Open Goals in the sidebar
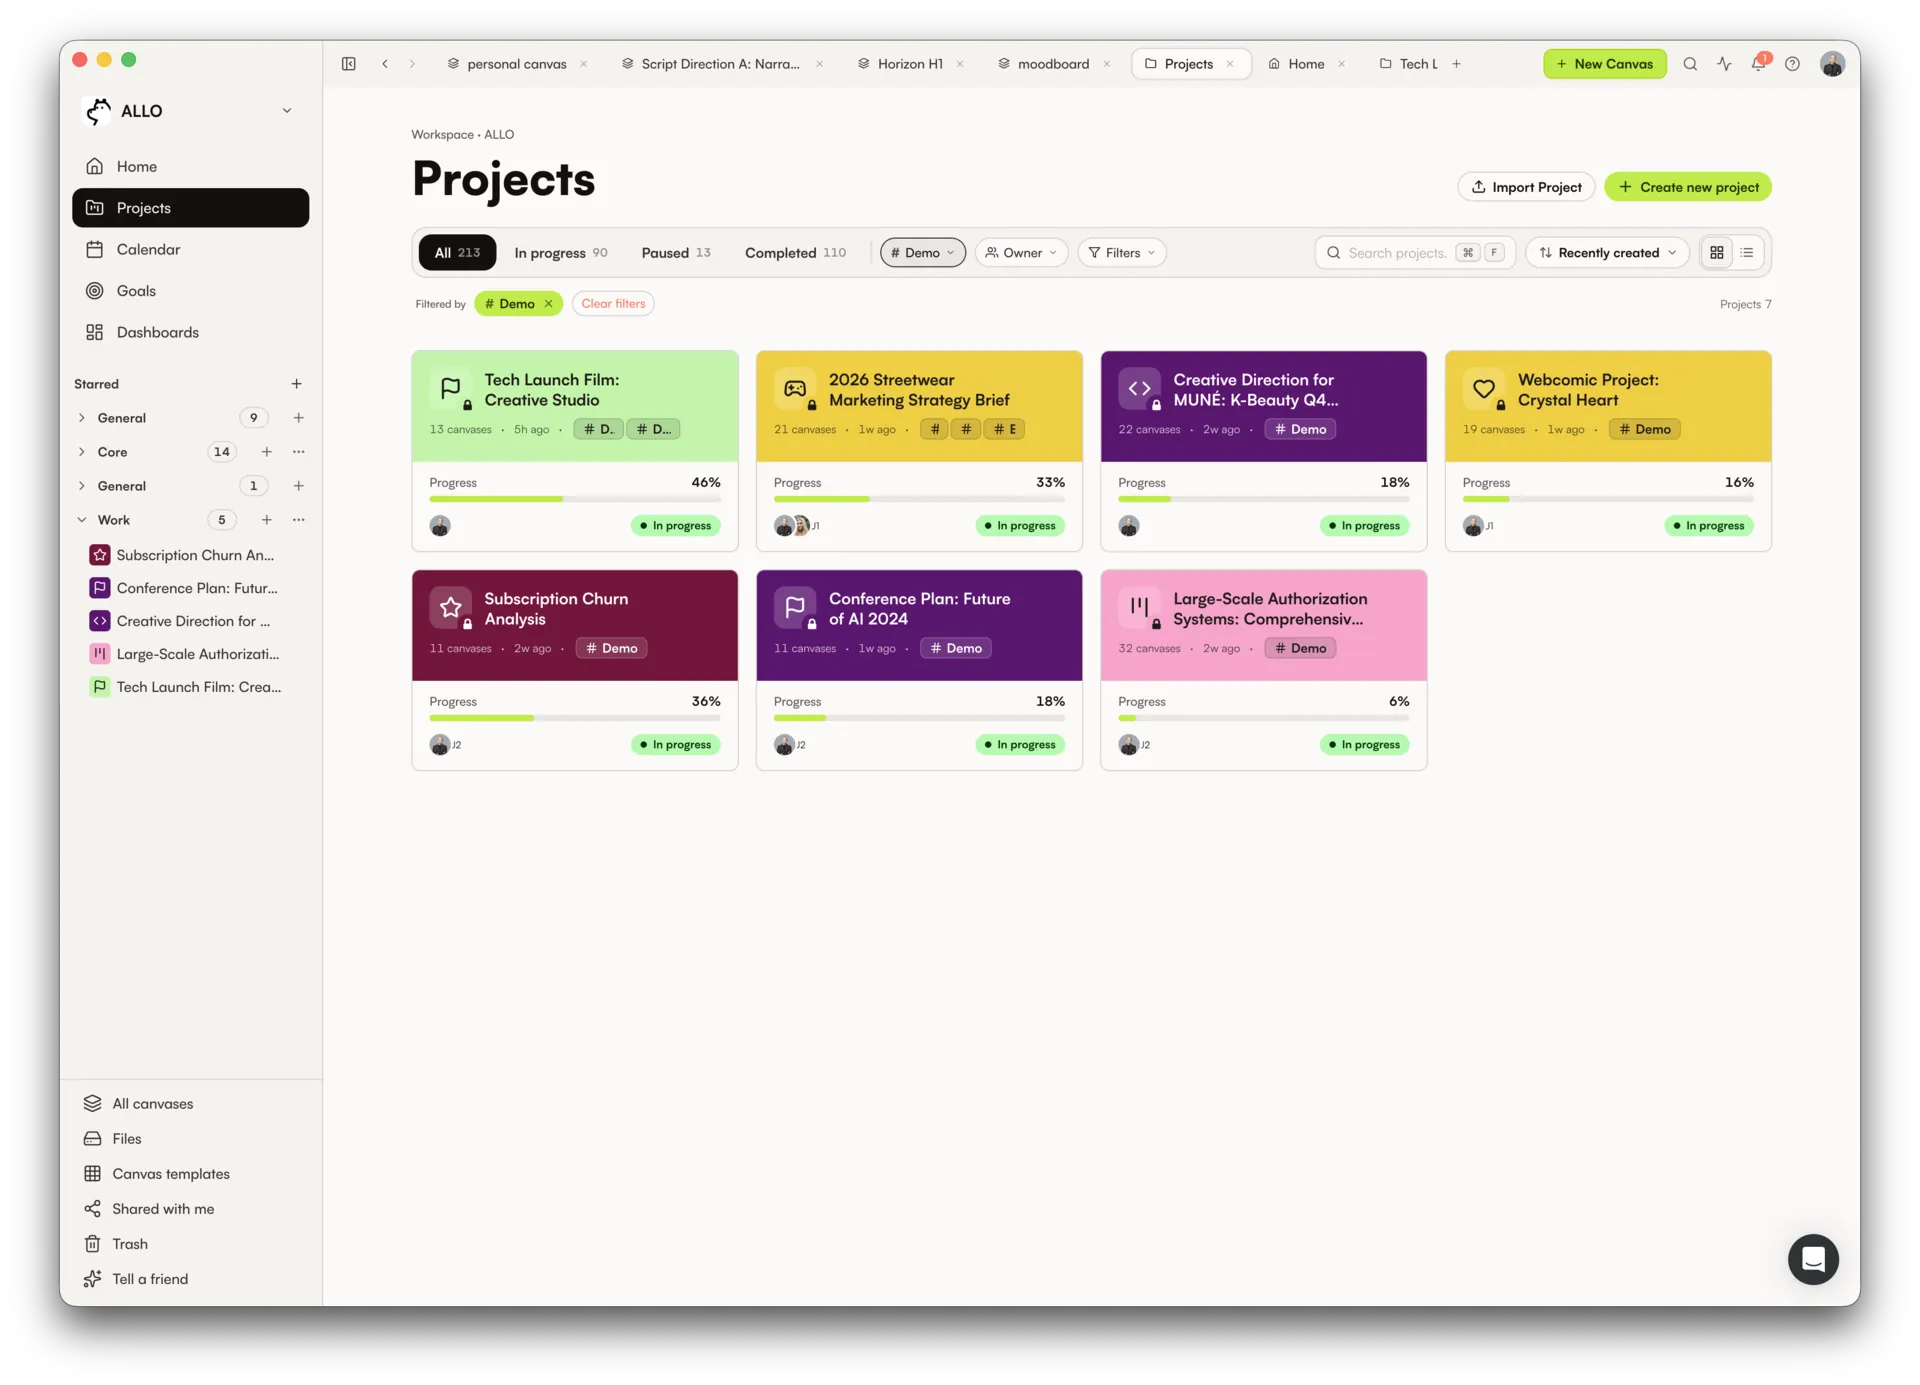This screenshot has height=1385, width=1920. click(191, 291)
